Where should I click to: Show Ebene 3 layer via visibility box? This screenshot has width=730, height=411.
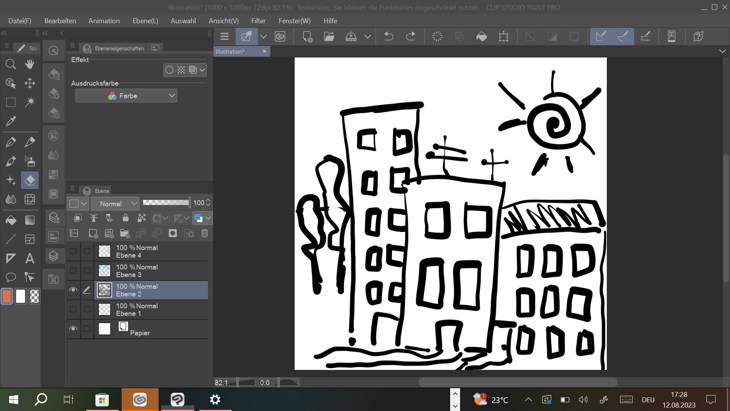[74, 270]
